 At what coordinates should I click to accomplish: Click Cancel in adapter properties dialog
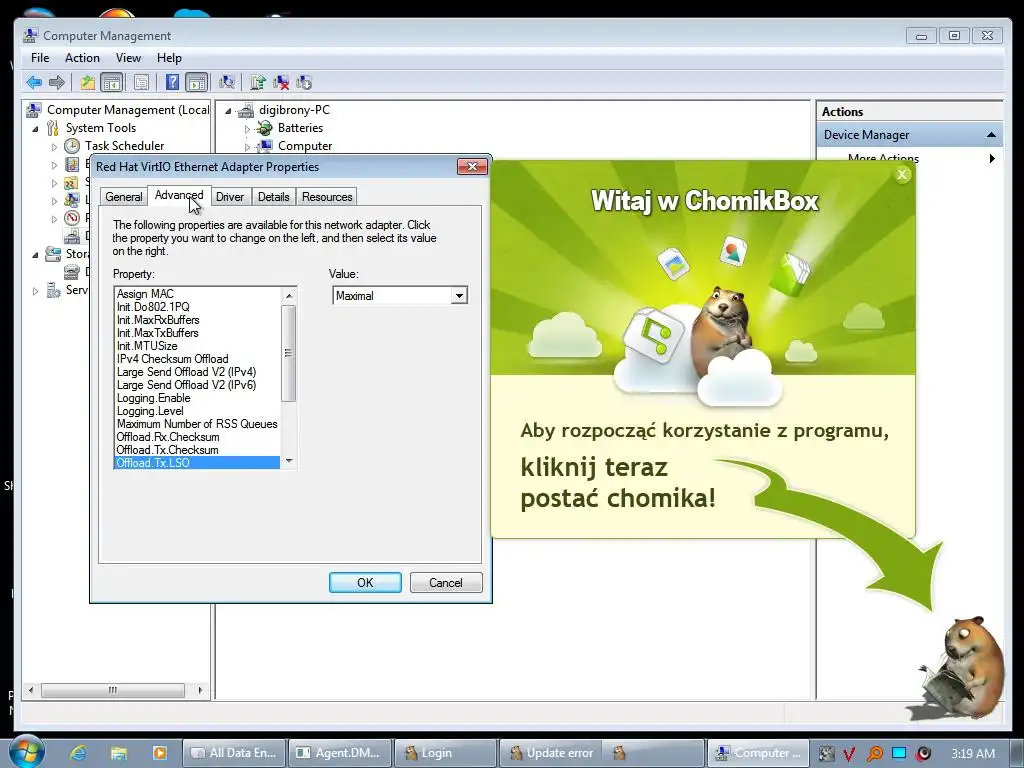[x=446, y=583]
